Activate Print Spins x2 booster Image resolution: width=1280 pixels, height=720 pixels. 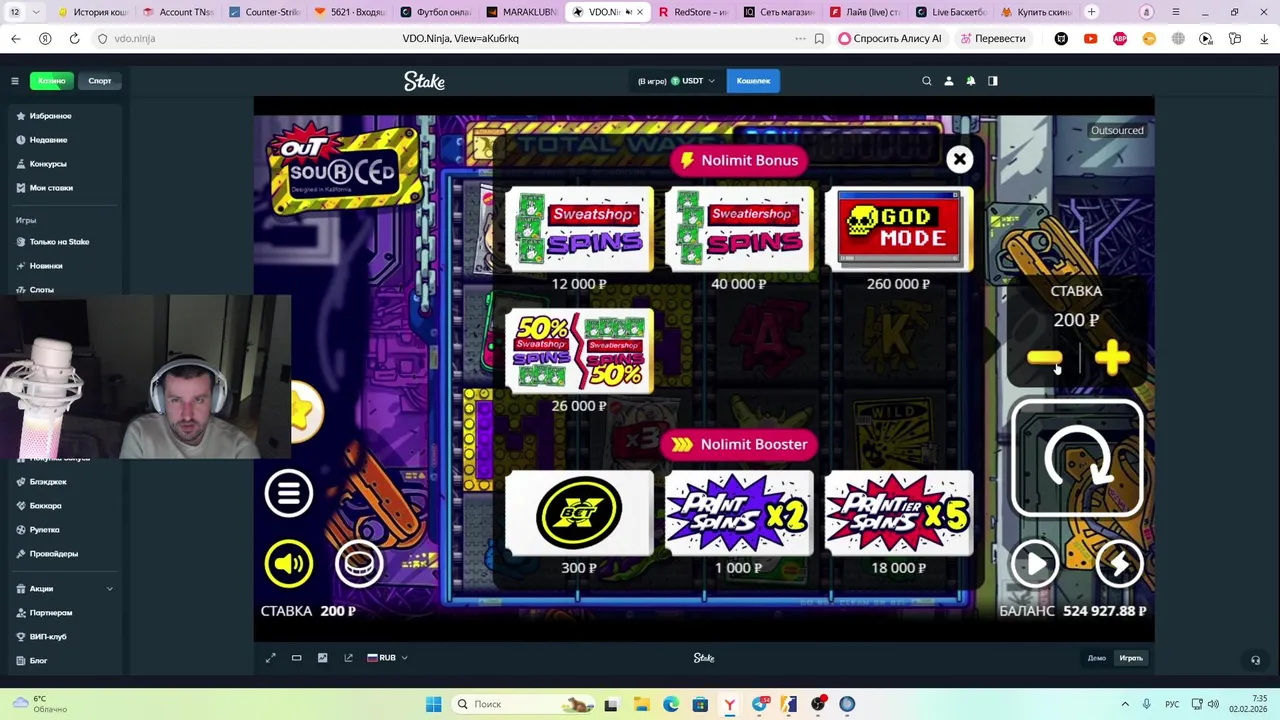[x=739, y=513]
